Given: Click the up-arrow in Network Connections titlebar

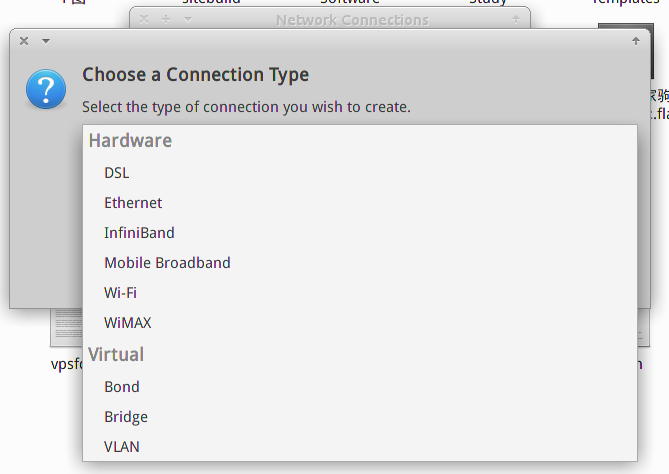Looking at the screenshot, I should 516,19.
